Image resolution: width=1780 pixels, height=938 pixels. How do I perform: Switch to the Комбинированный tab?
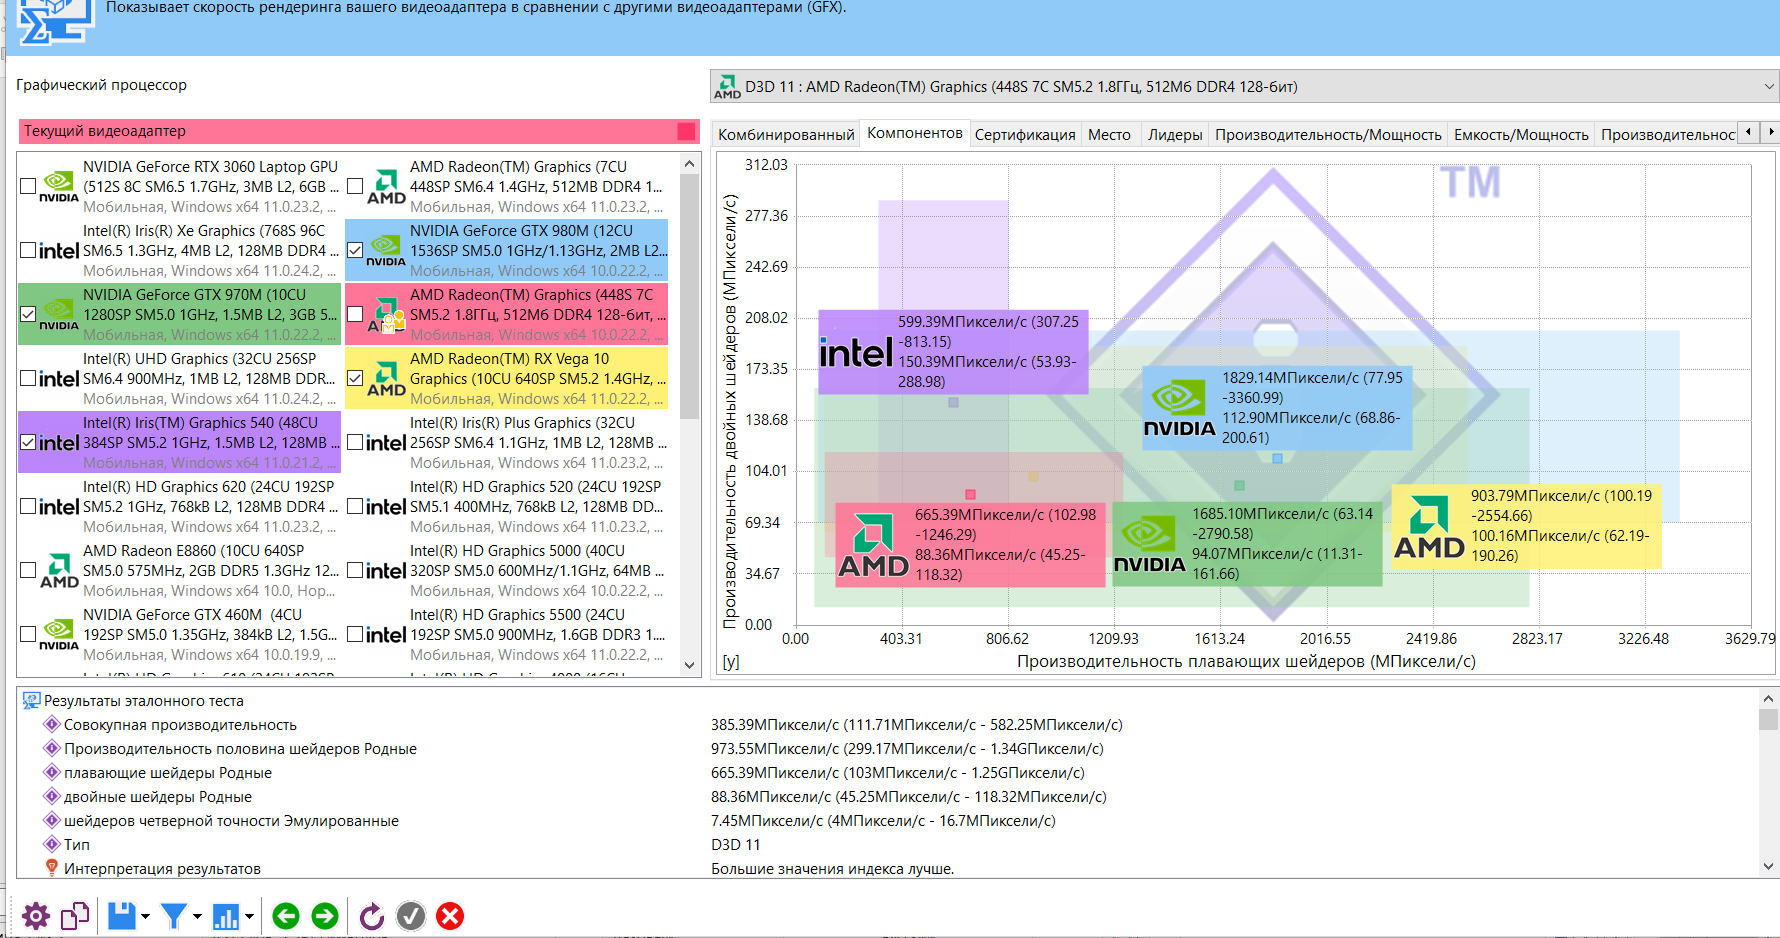pos(786,134)
